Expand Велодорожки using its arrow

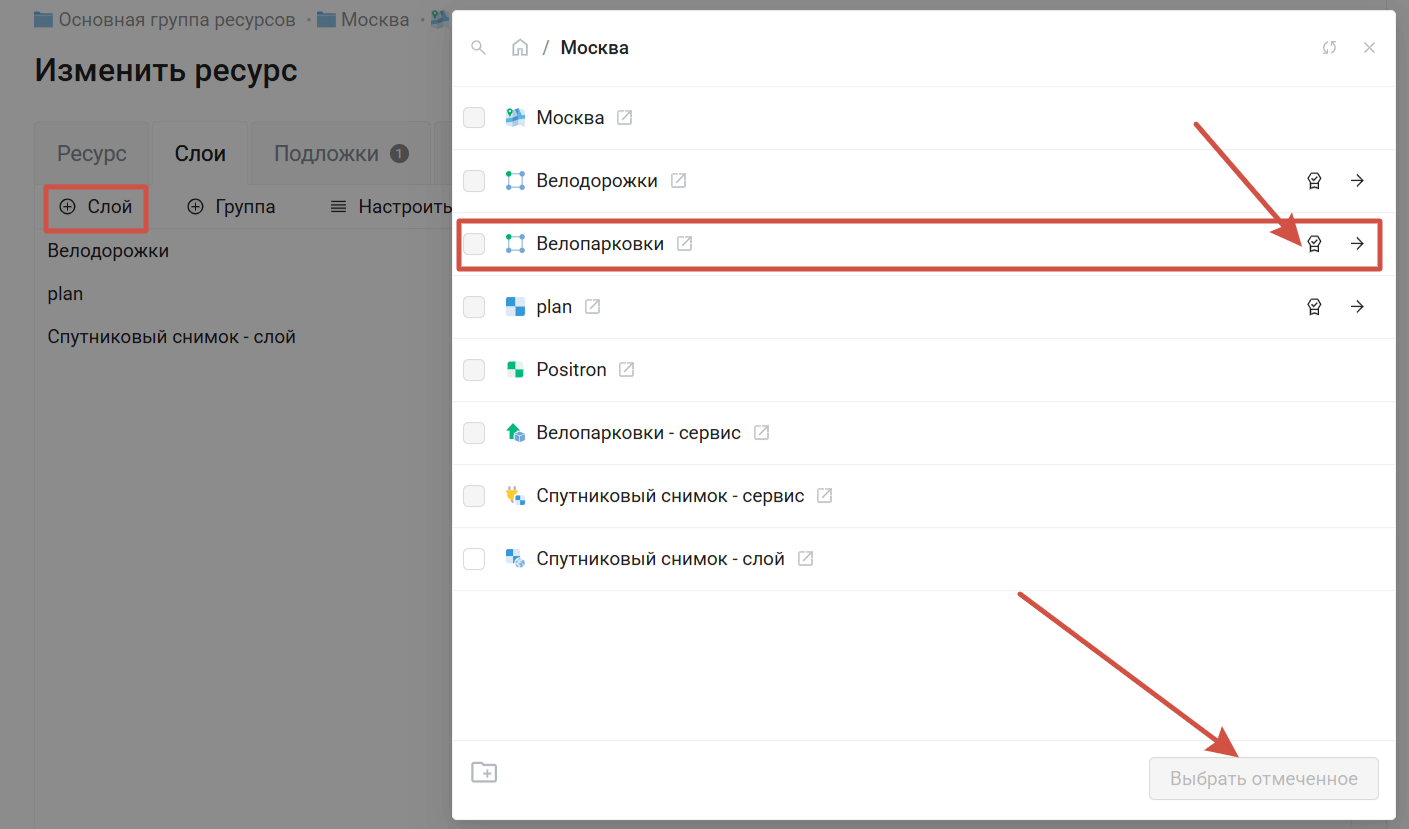(1357, 181)
